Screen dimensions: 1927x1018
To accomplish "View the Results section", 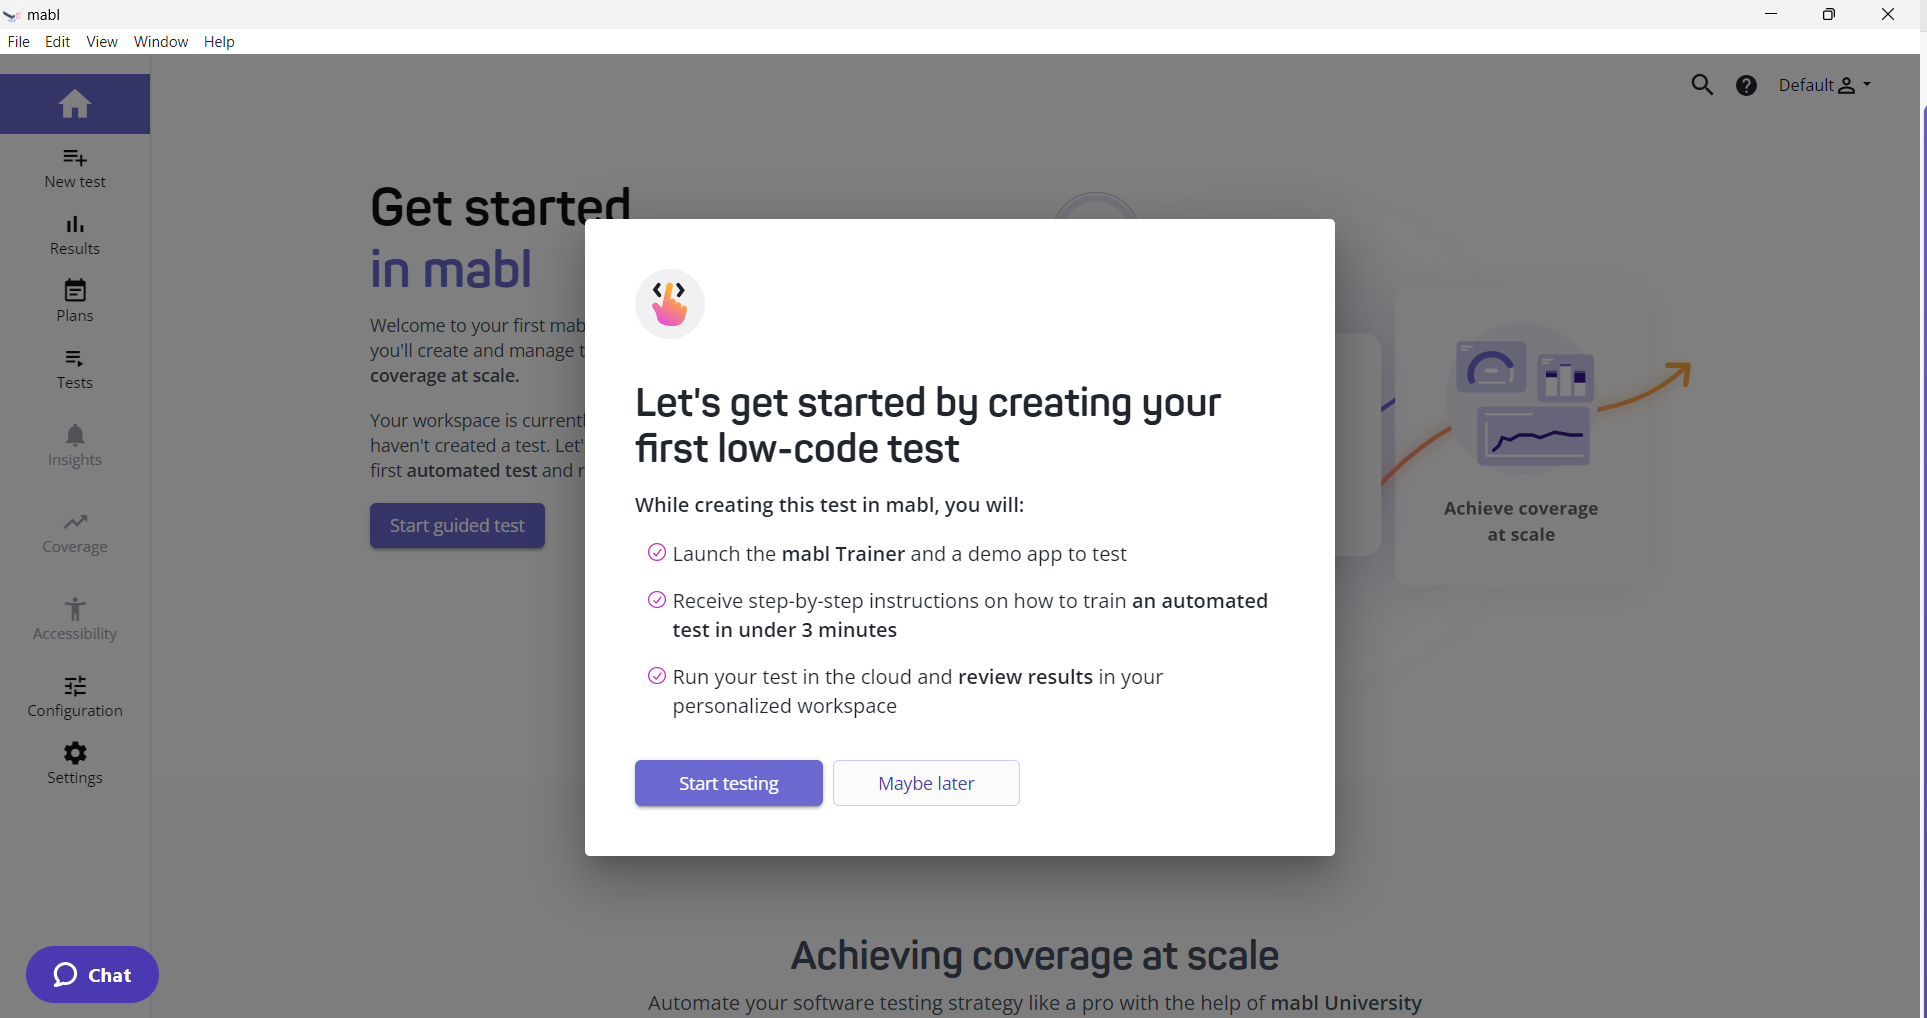I will coord(74,235).
